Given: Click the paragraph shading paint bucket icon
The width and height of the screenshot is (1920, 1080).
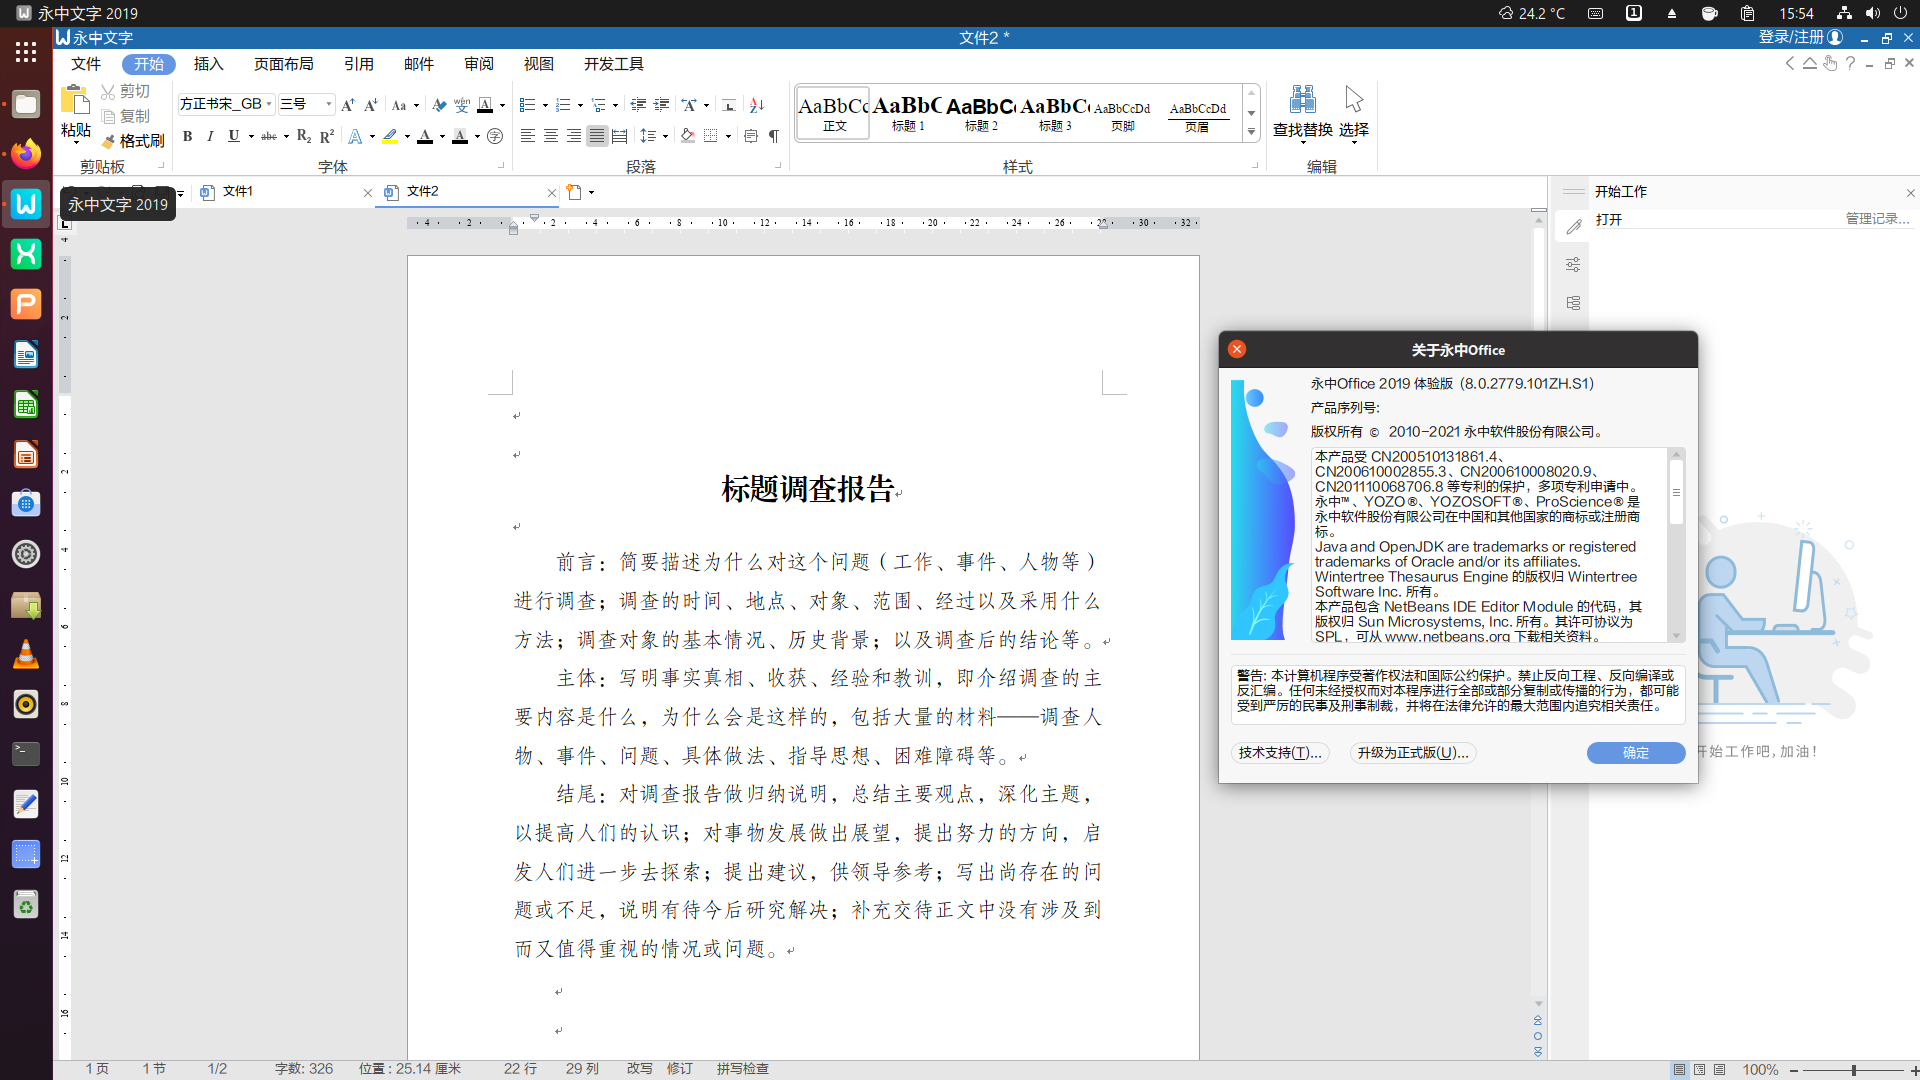Looking at the screenshot, I should [x=688, y=136].
